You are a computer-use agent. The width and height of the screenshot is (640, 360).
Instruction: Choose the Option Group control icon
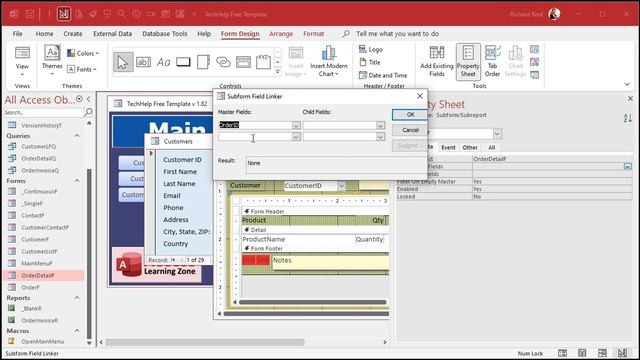263,62
